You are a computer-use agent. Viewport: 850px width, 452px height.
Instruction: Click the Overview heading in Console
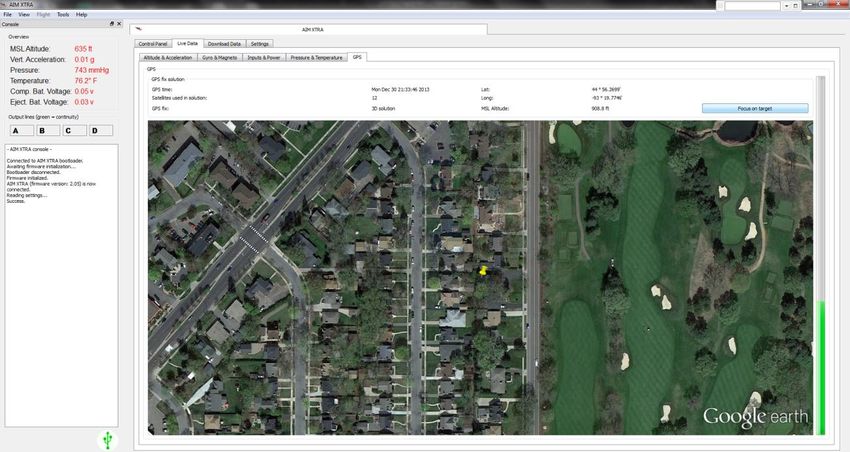coord(18,37)
